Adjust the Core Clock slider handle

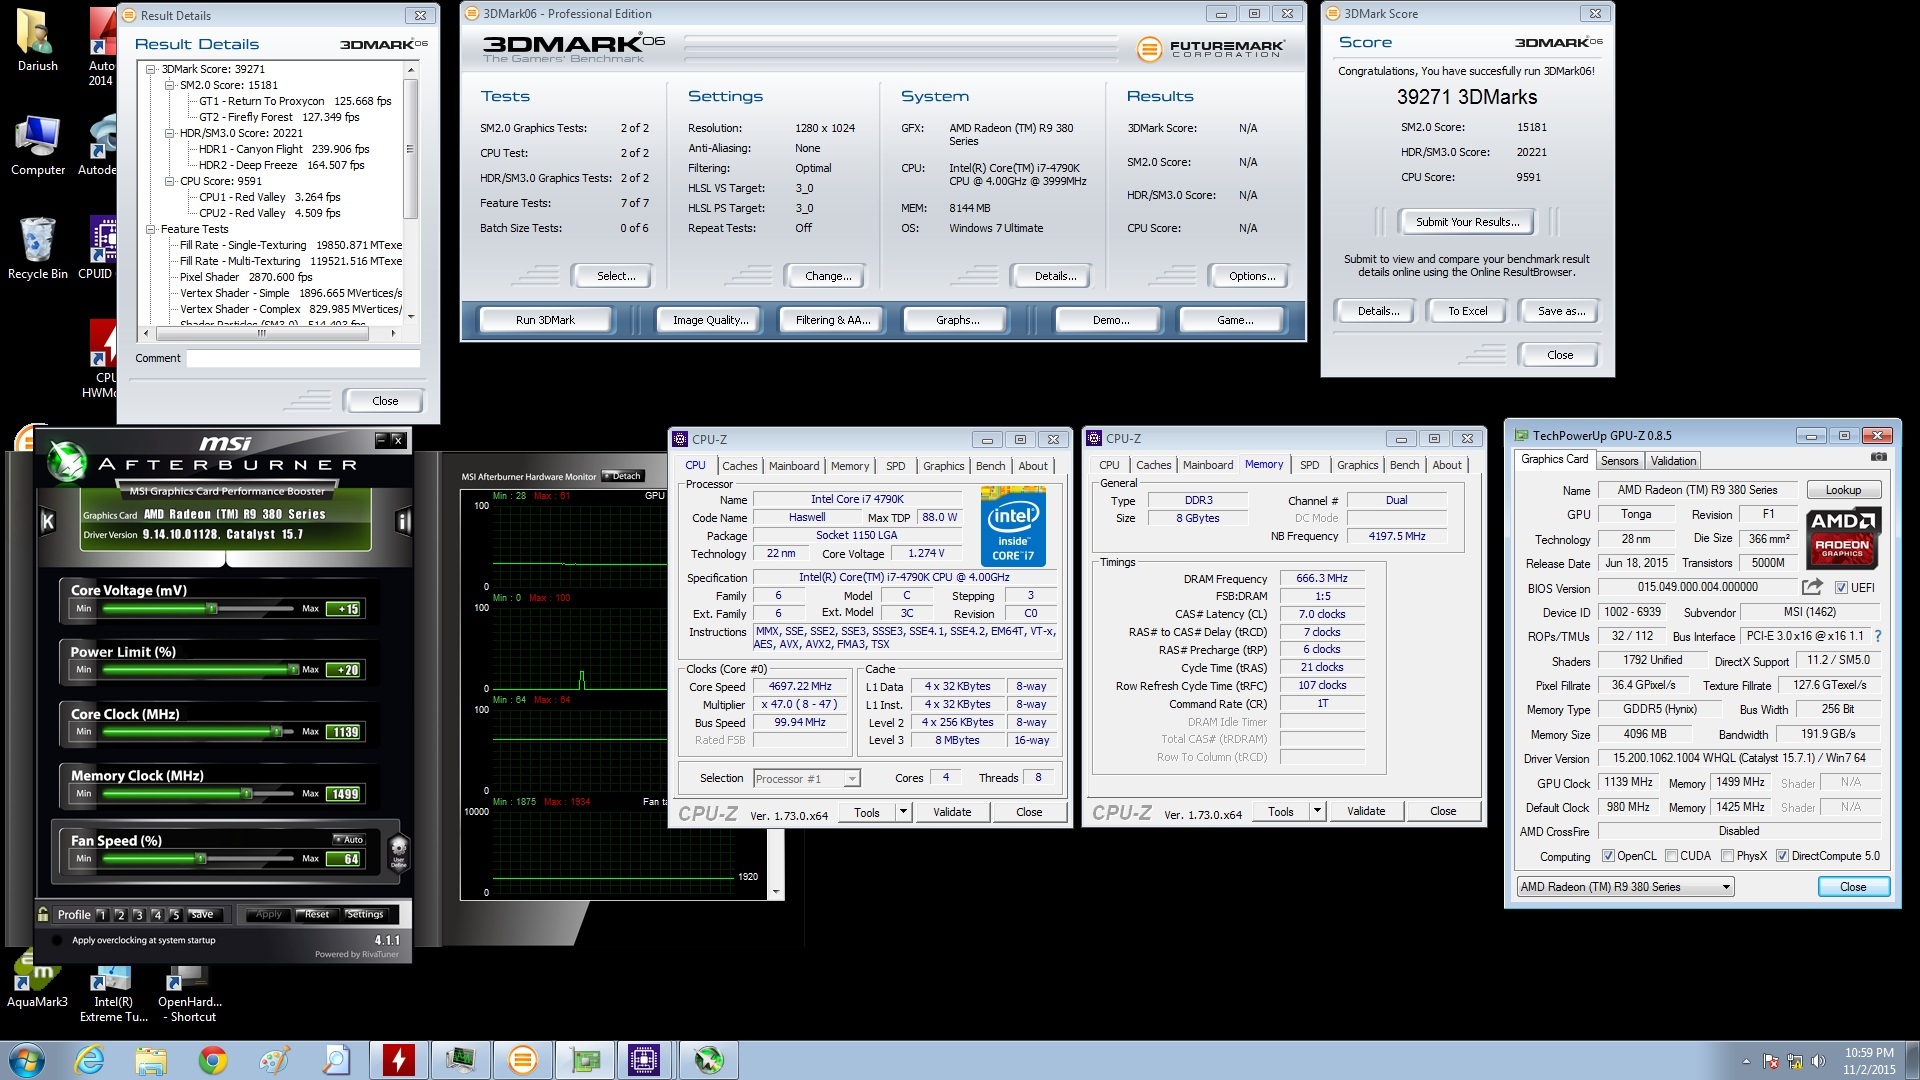[277, 732]
